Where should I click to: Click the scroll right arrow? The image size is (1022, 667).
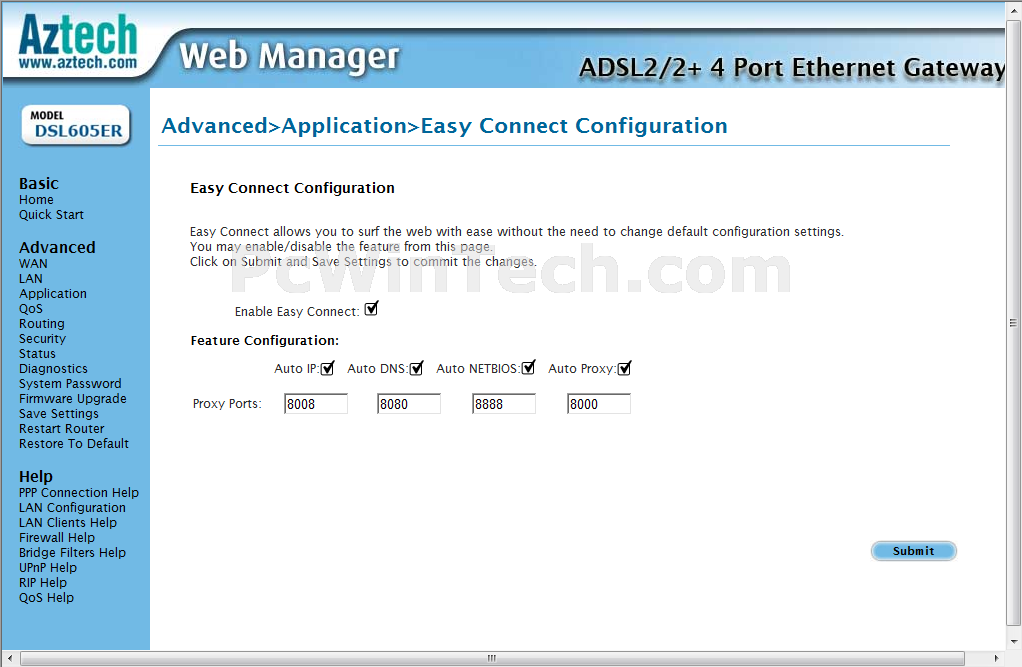click(995, 658)
